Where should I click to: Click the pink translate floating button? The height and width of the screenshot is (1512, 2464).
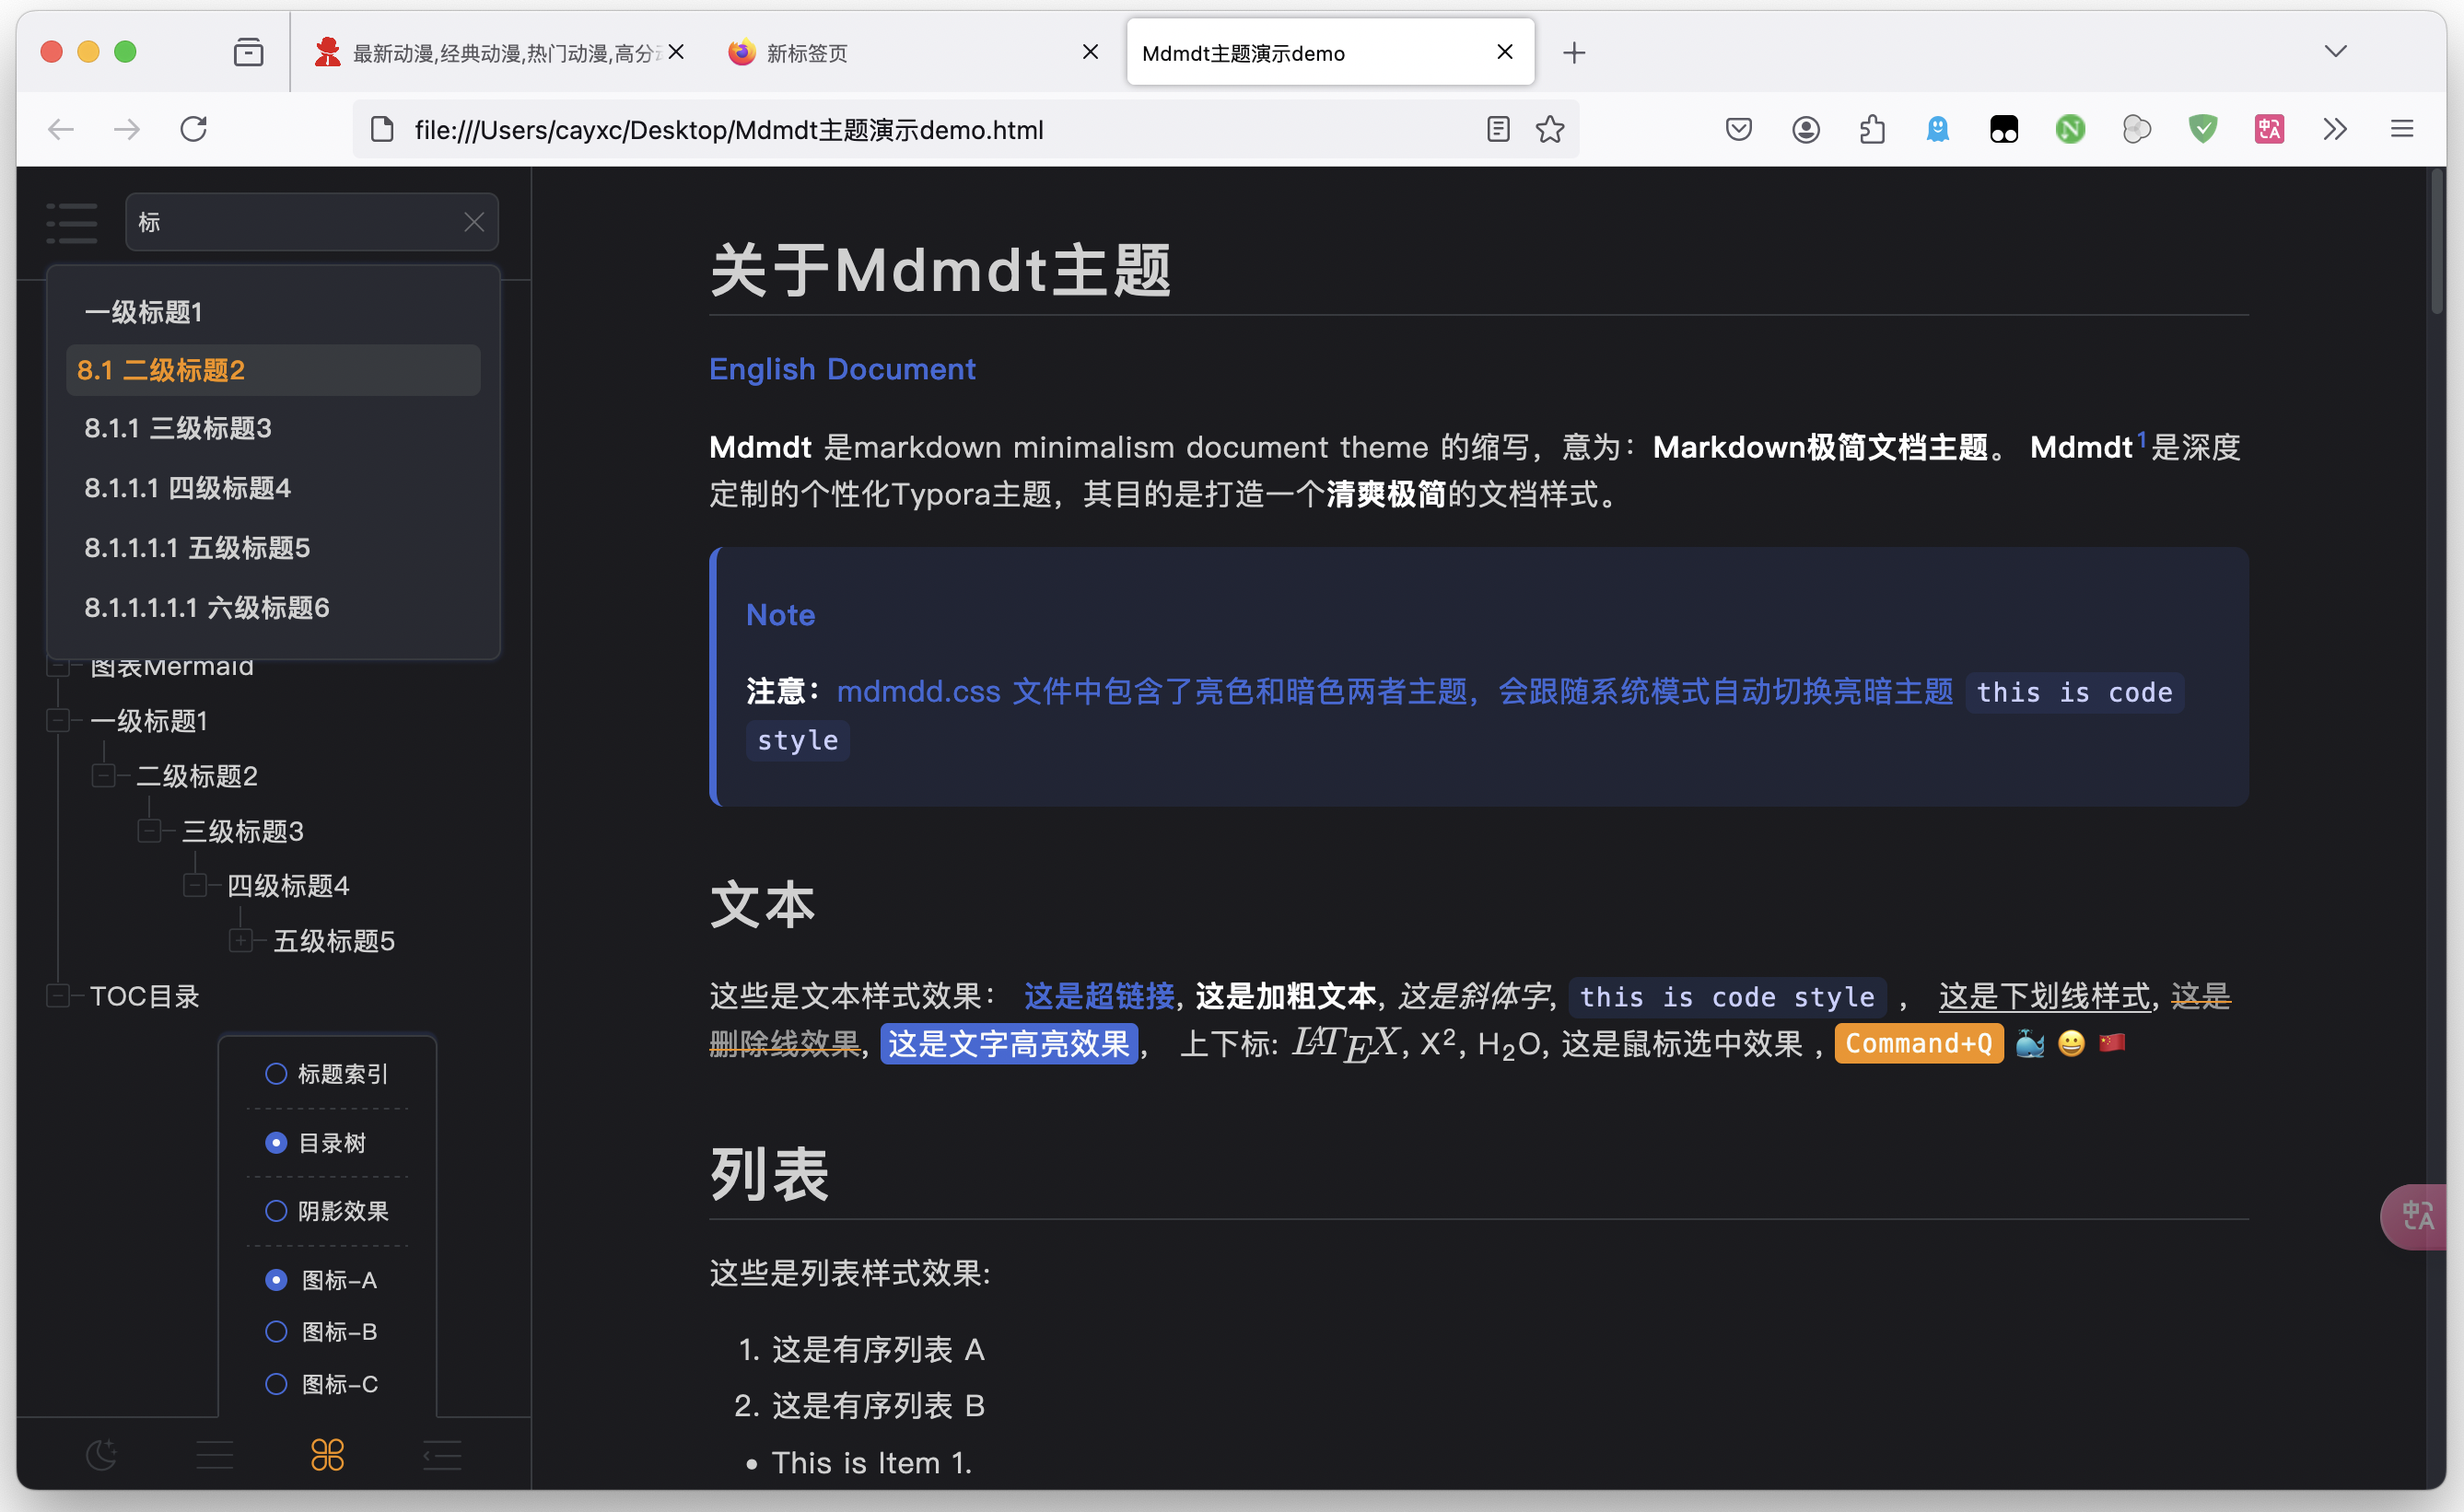pos(2418,1216)
